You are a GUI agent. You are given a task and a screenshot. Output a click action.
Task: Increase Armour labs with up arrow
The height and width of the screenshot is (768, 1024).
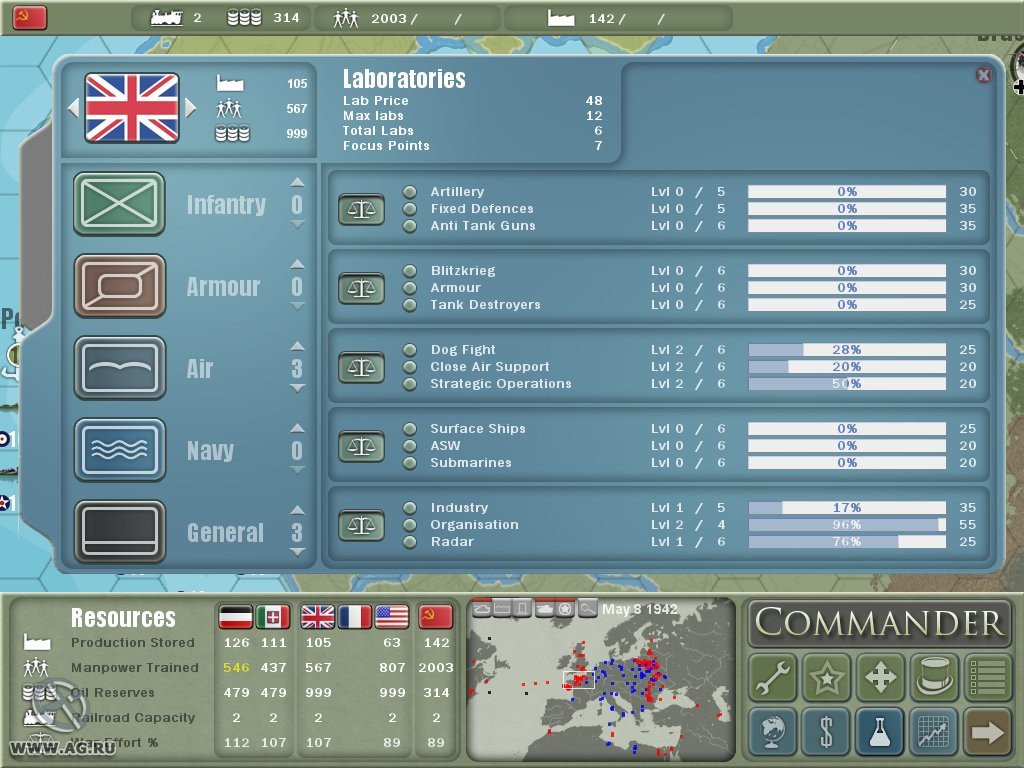297,264
